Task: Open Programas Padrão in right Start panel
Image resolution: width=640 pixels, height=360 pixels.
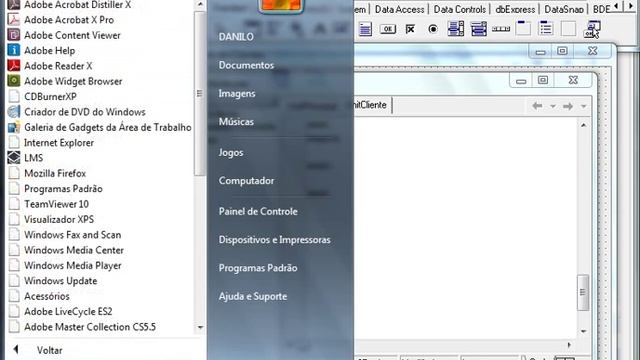Action: 258,268
